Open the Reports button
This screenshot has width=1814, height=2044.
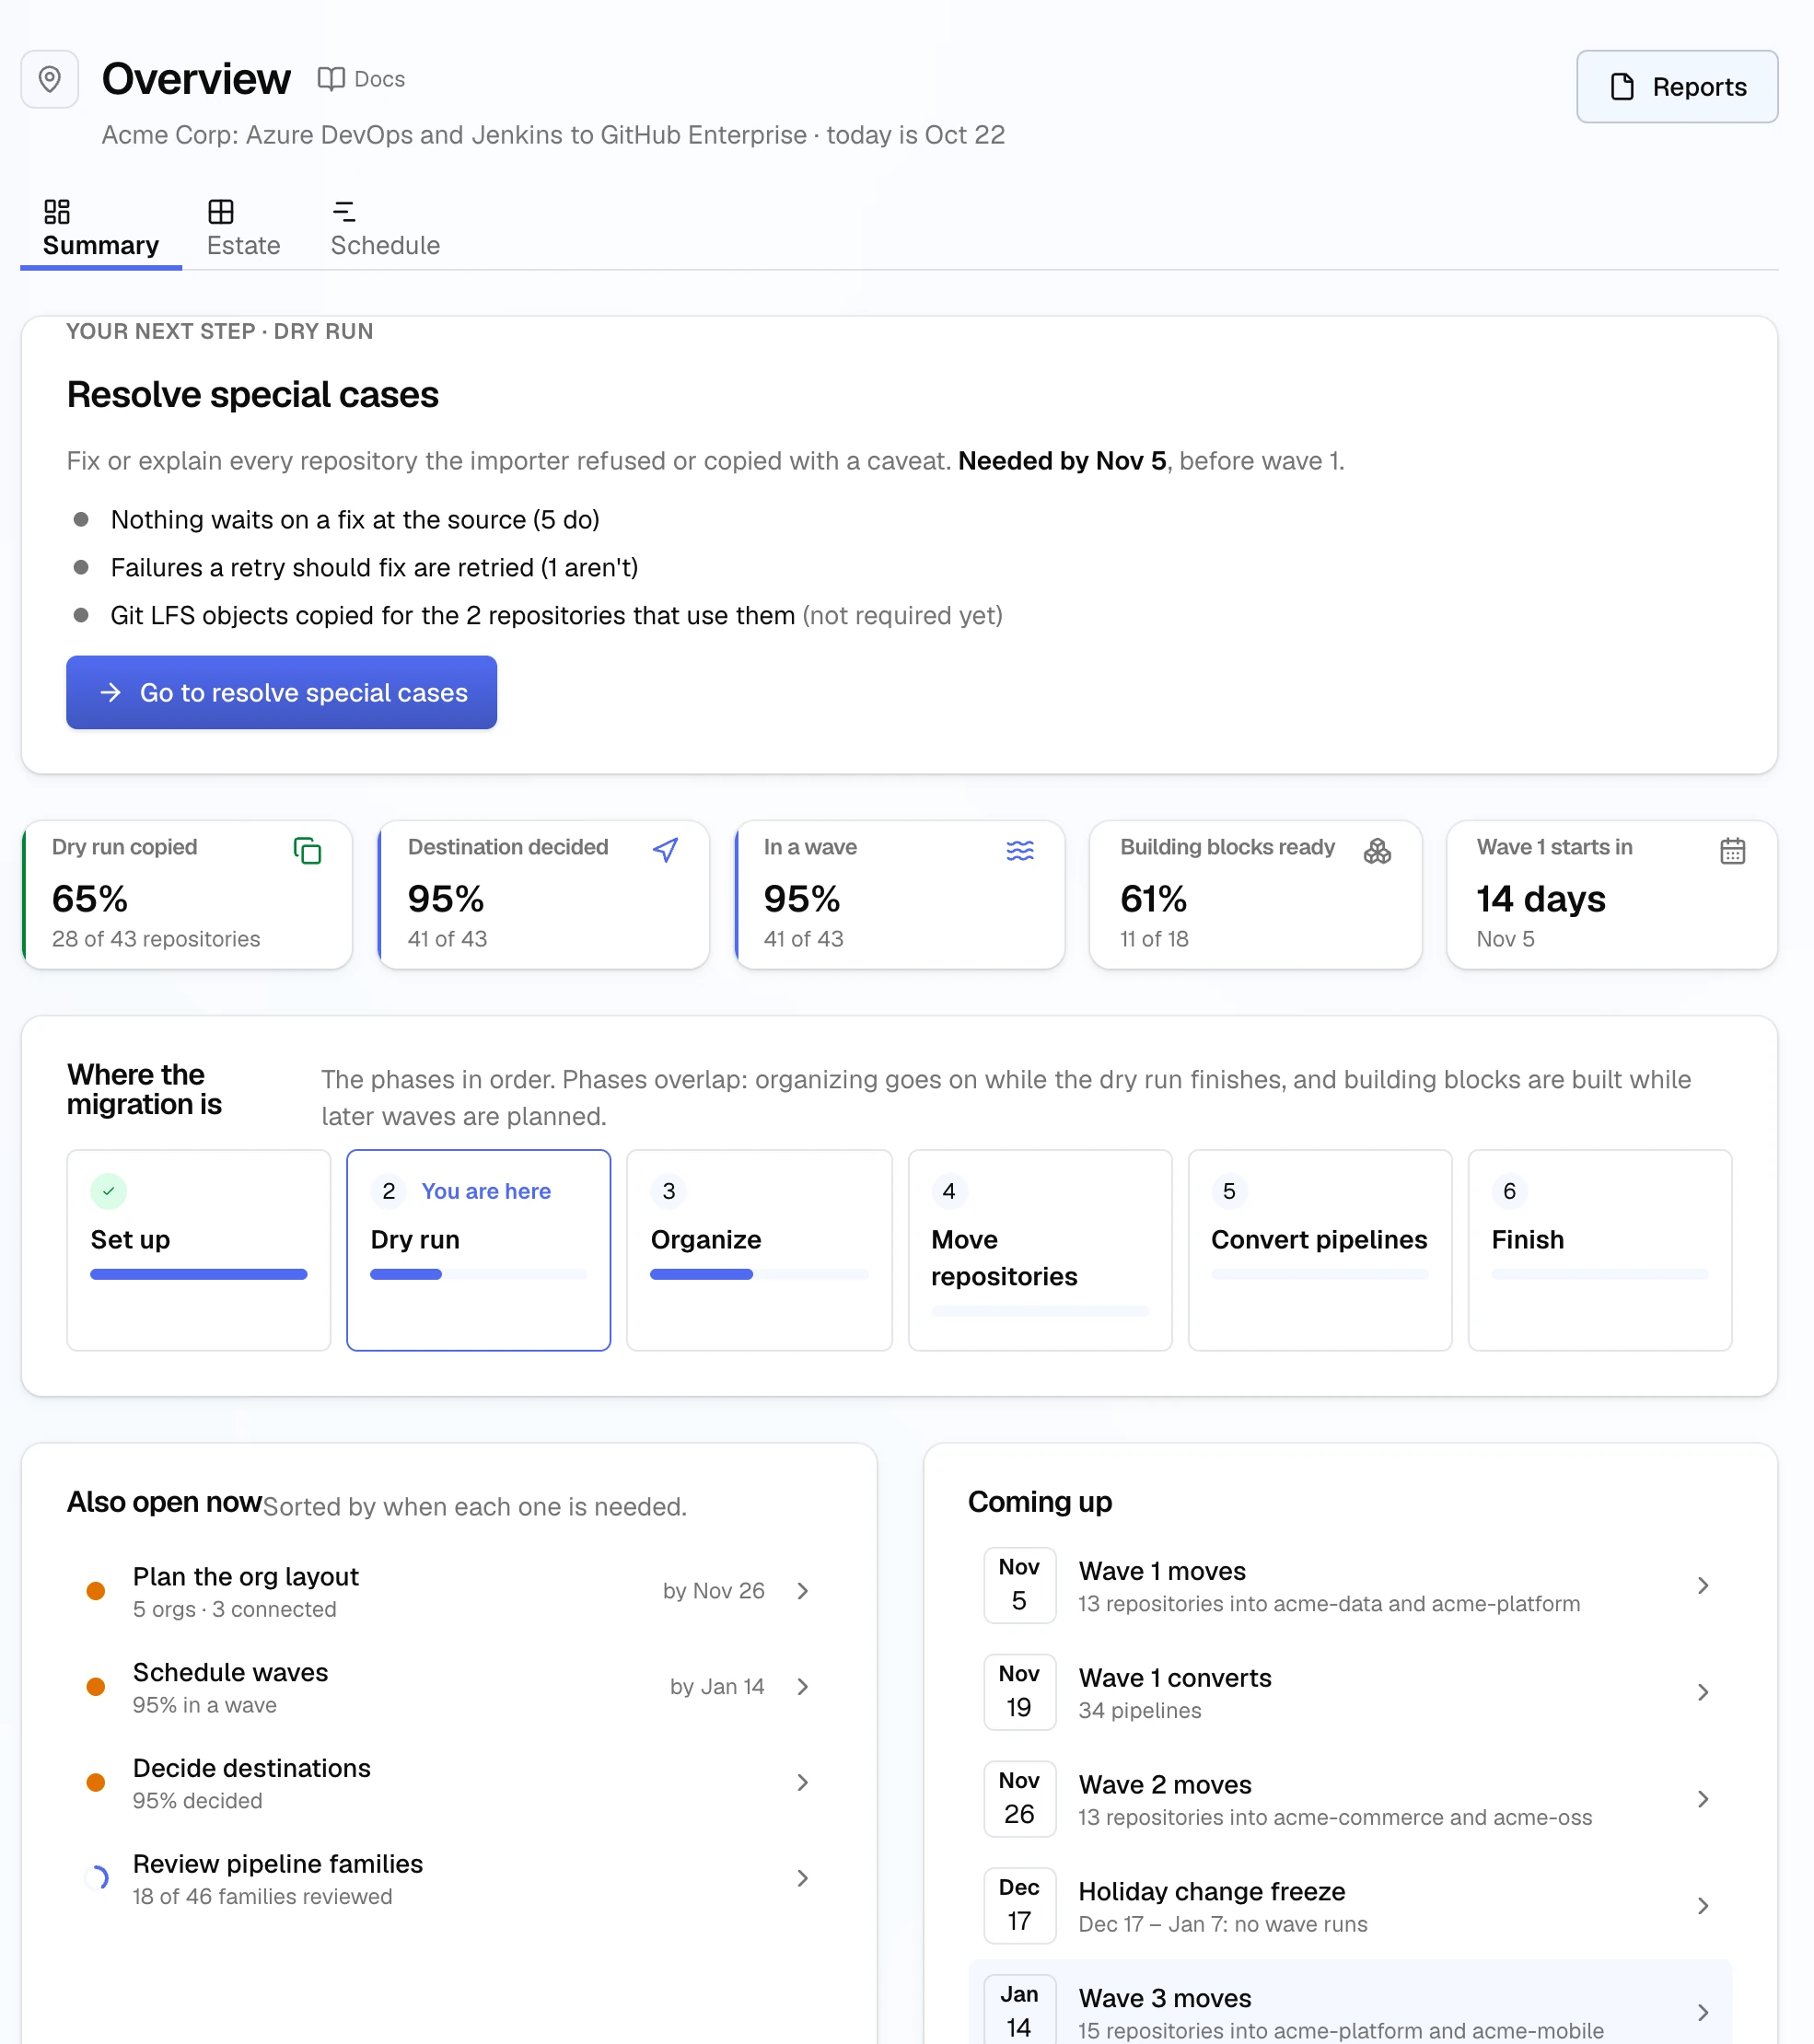pos(1677,87)
